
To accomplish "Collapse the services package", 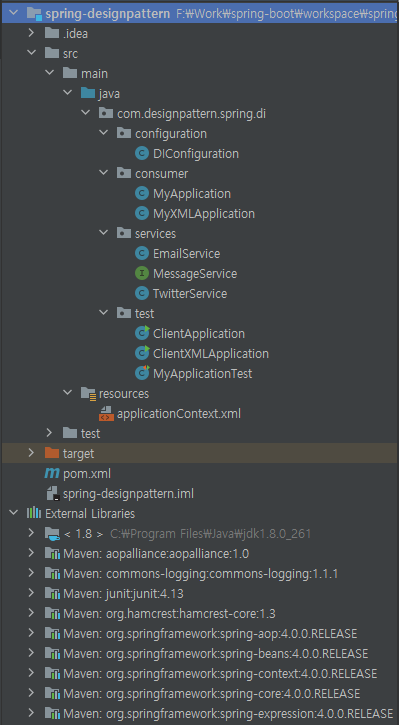I will (x=103, y=233).
